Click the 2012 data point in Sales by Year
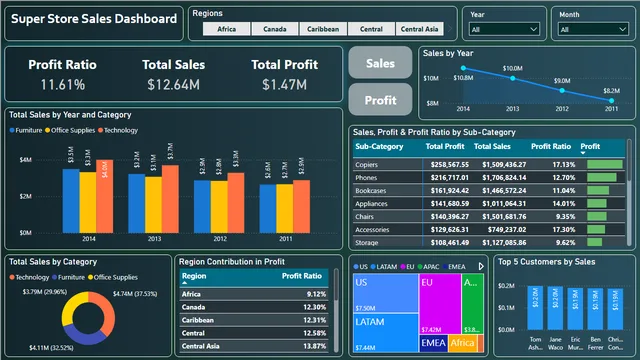 coord(562,91)
